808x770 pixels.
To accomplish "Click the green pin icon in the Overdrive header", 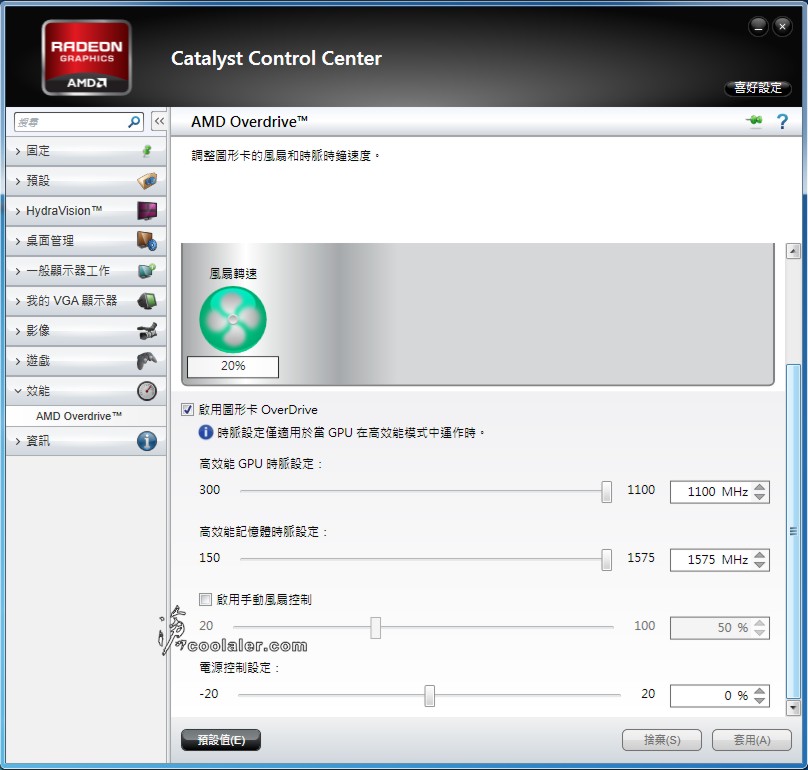I will pos(754,121).
